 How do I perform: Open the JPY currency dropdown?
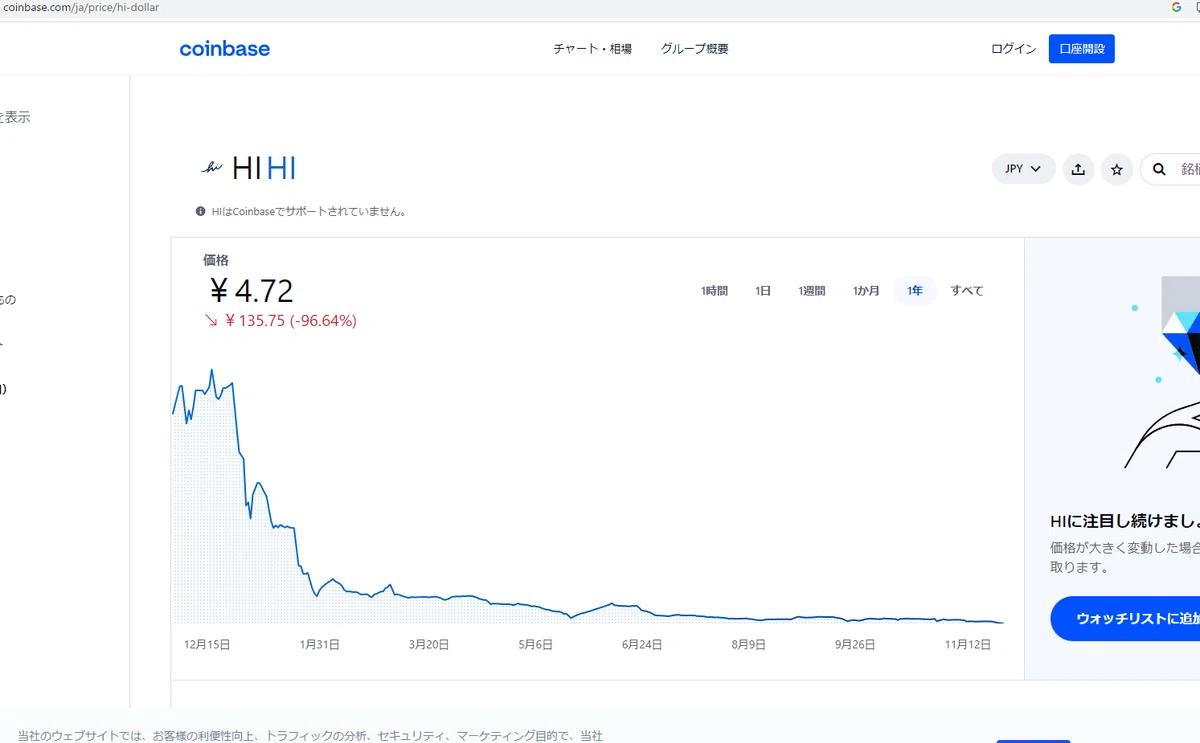tap(1024, 169)
